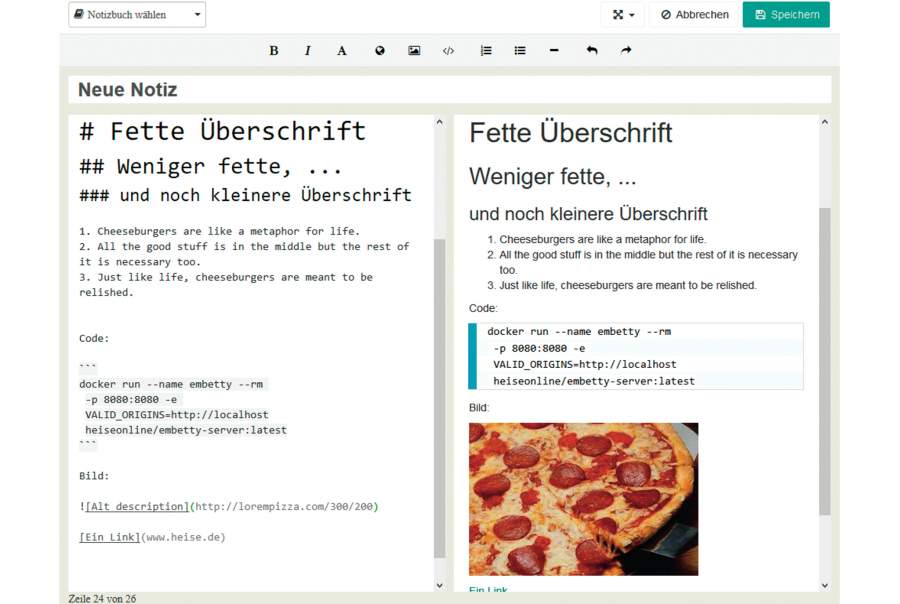This screenshot has height=604, width=900.
Task: Click 'http://lorempizza.com/300/200' URL in the editor
Action: [x=284, y=506]
